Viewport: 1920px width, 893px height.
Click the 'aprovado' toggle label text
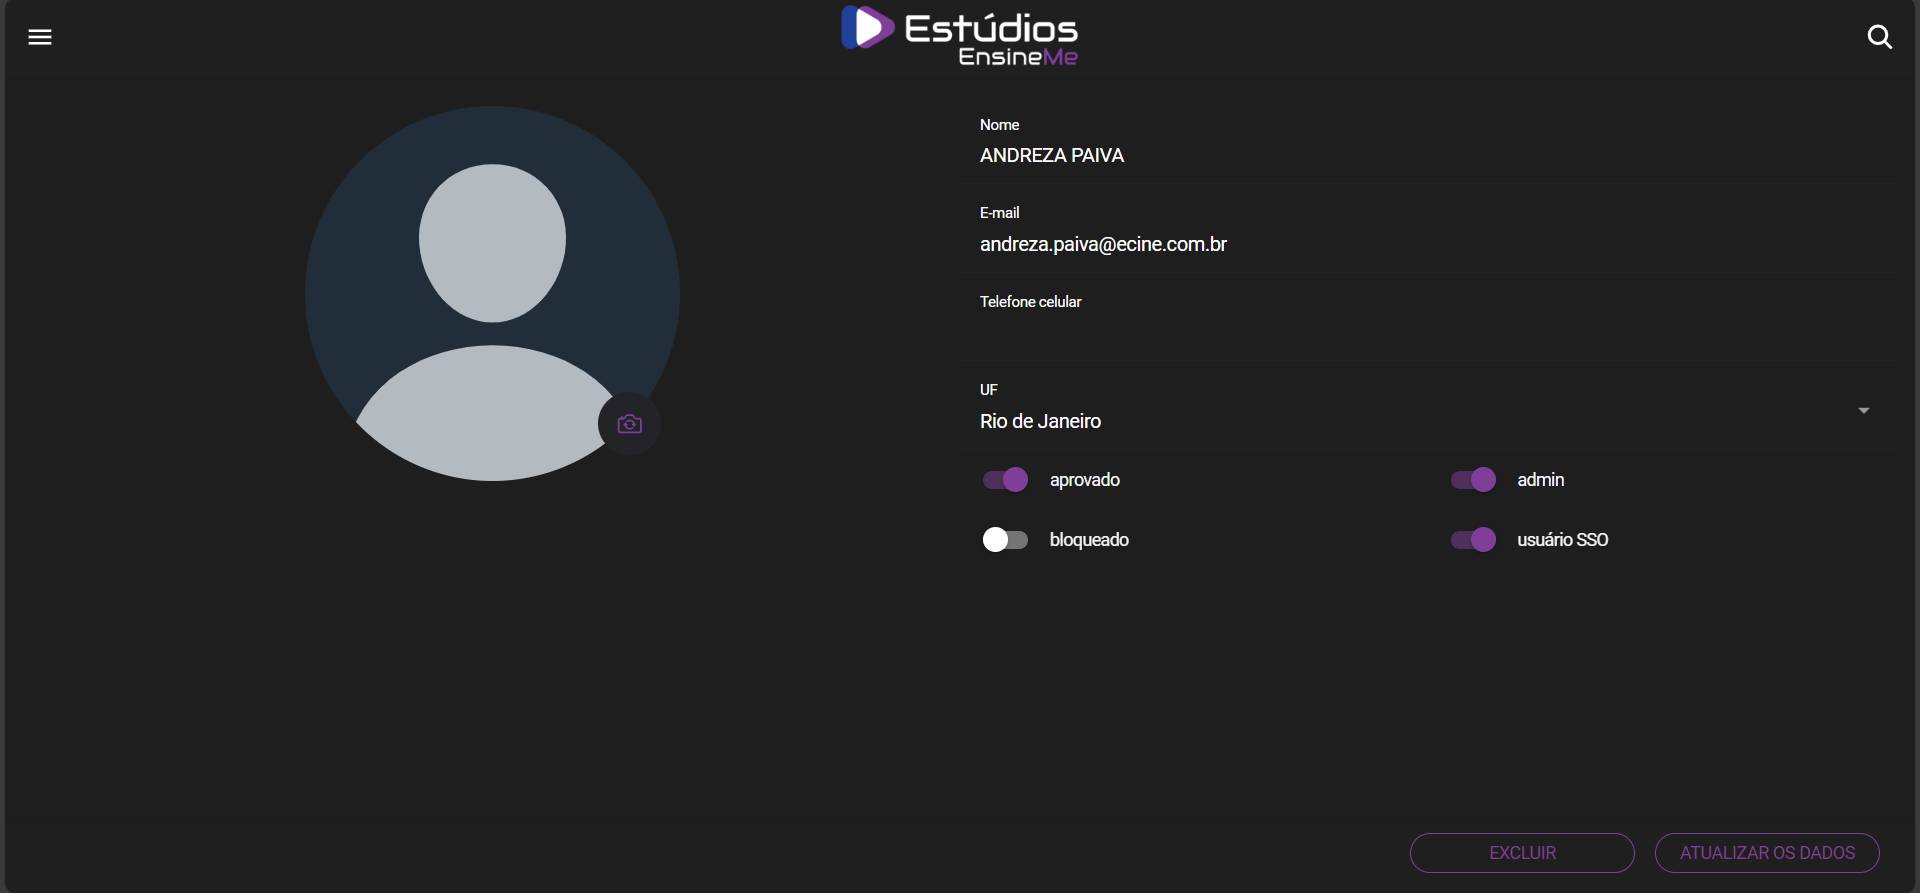(x=1084, y=480)
